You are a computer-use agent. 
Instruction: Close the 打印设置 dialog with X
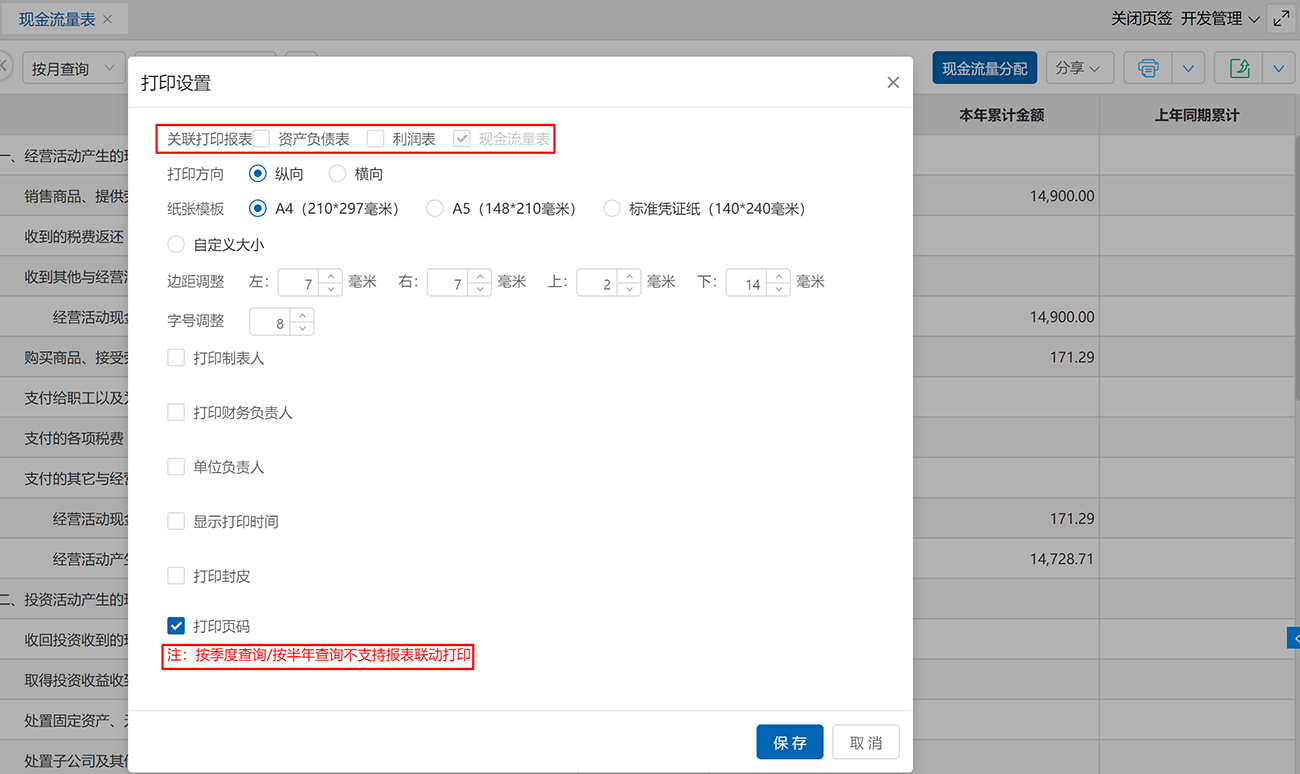pyautogui.click(x=893, y=83)
